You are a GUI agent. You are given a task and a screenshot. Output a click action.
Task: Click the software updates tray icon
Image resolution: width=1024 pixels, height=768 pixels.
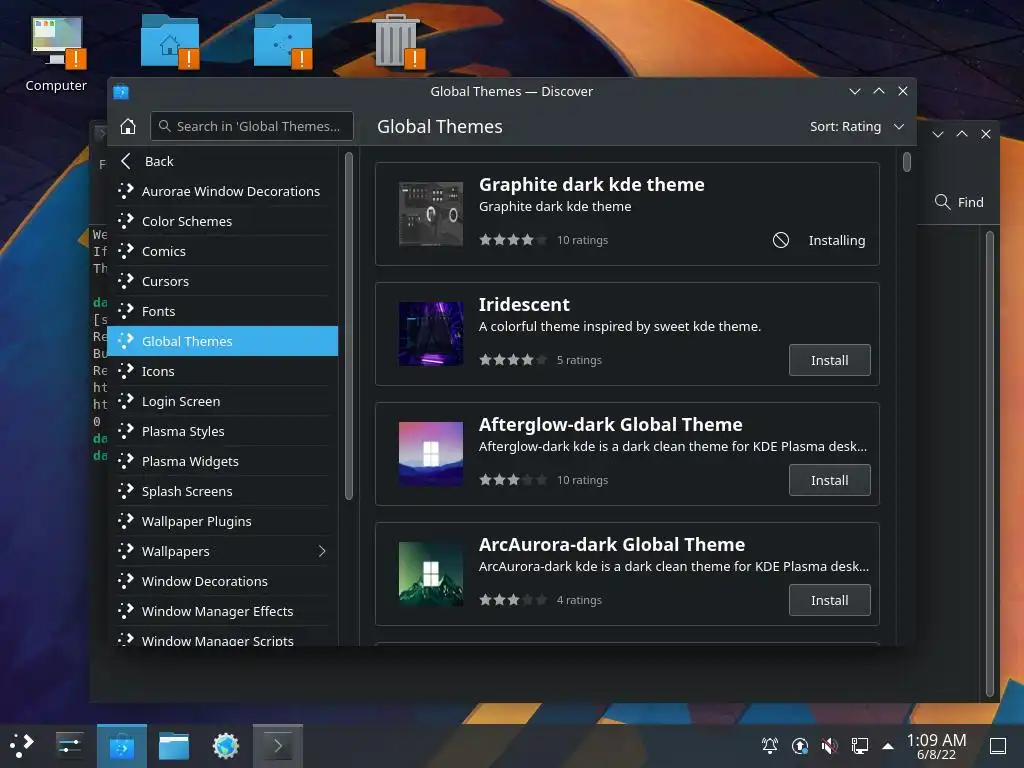coord(799,745)
